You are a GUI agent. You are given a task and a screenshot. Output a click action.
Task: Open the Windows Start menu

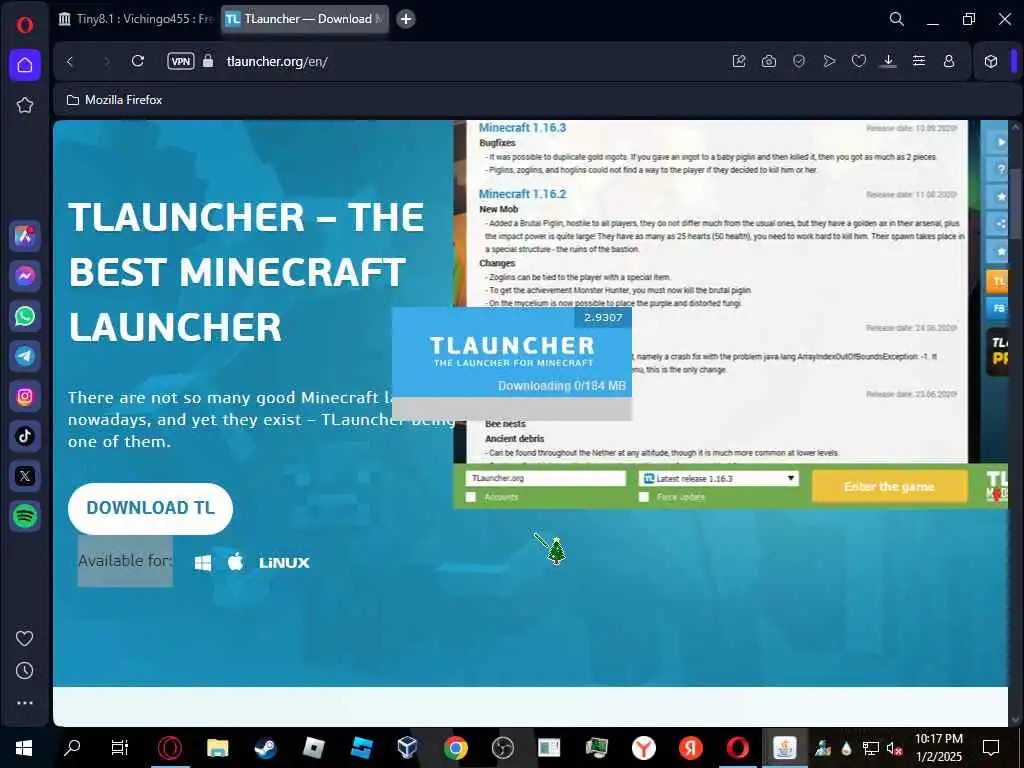24,748
